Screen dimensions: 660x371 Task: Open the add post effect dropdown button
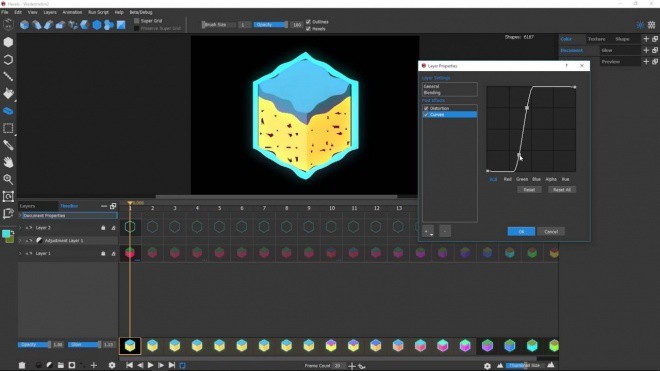pos(428,231)
